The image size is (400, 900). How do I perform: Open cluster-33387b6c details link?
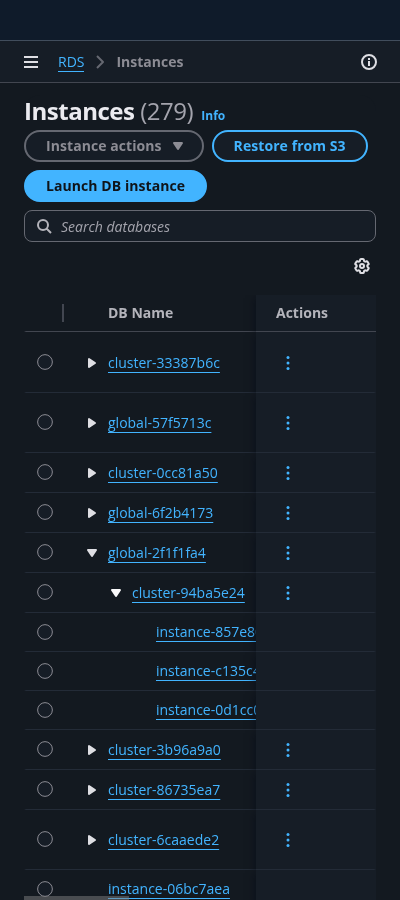point(164,363)
